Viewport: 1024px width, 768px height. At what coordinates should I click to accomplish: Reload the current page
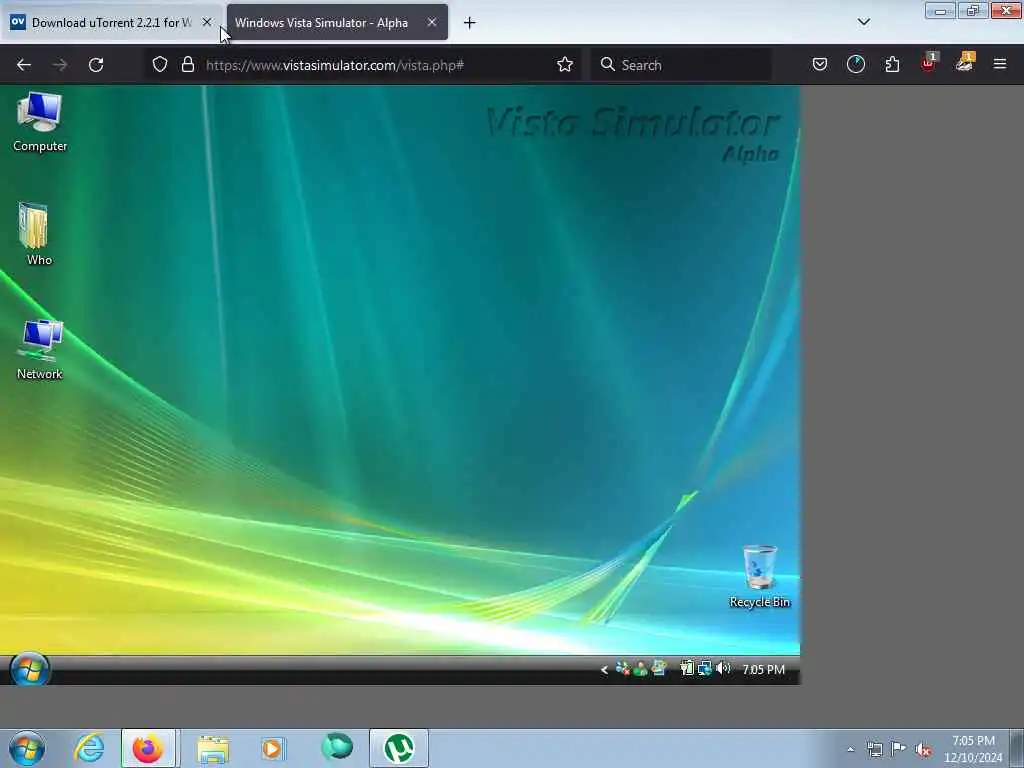[96, 65]
